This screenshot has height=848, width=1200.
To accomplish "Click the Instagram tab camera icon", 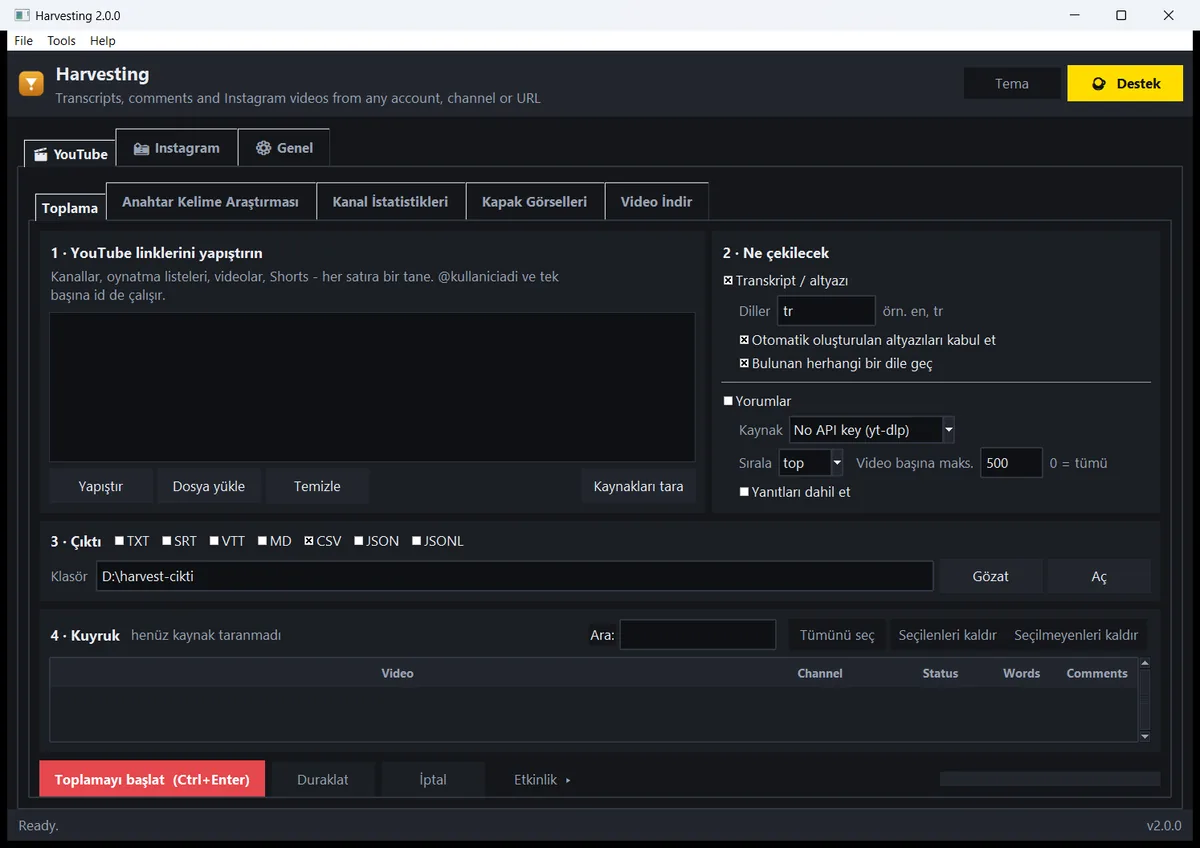I will 141,148.
